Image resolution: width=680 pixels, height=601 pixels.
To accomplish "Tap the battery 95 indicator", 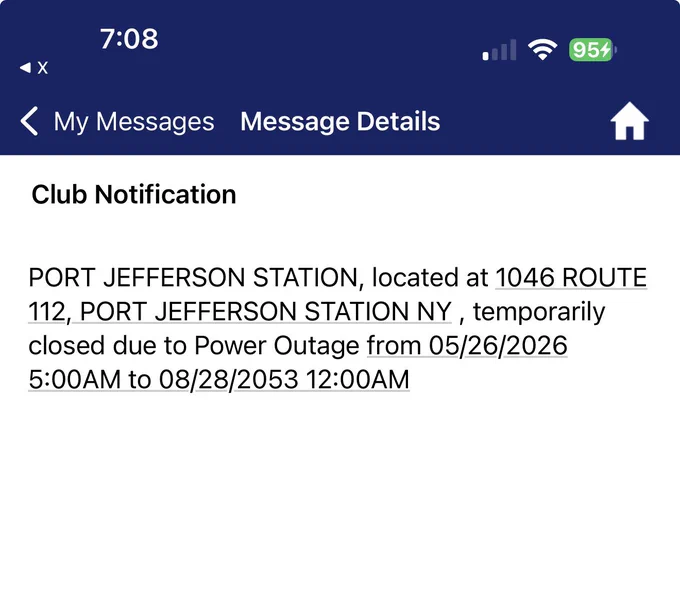I will click(592, 49).
